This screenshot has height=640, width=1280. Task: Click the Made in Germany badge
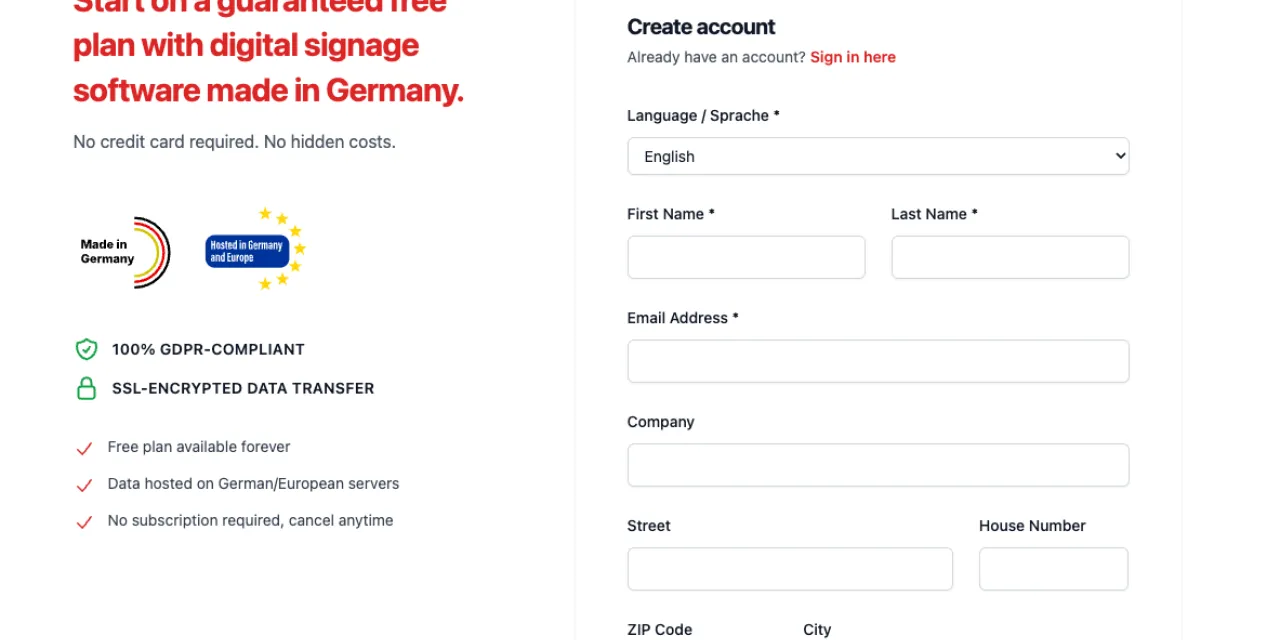click(125, 252)
